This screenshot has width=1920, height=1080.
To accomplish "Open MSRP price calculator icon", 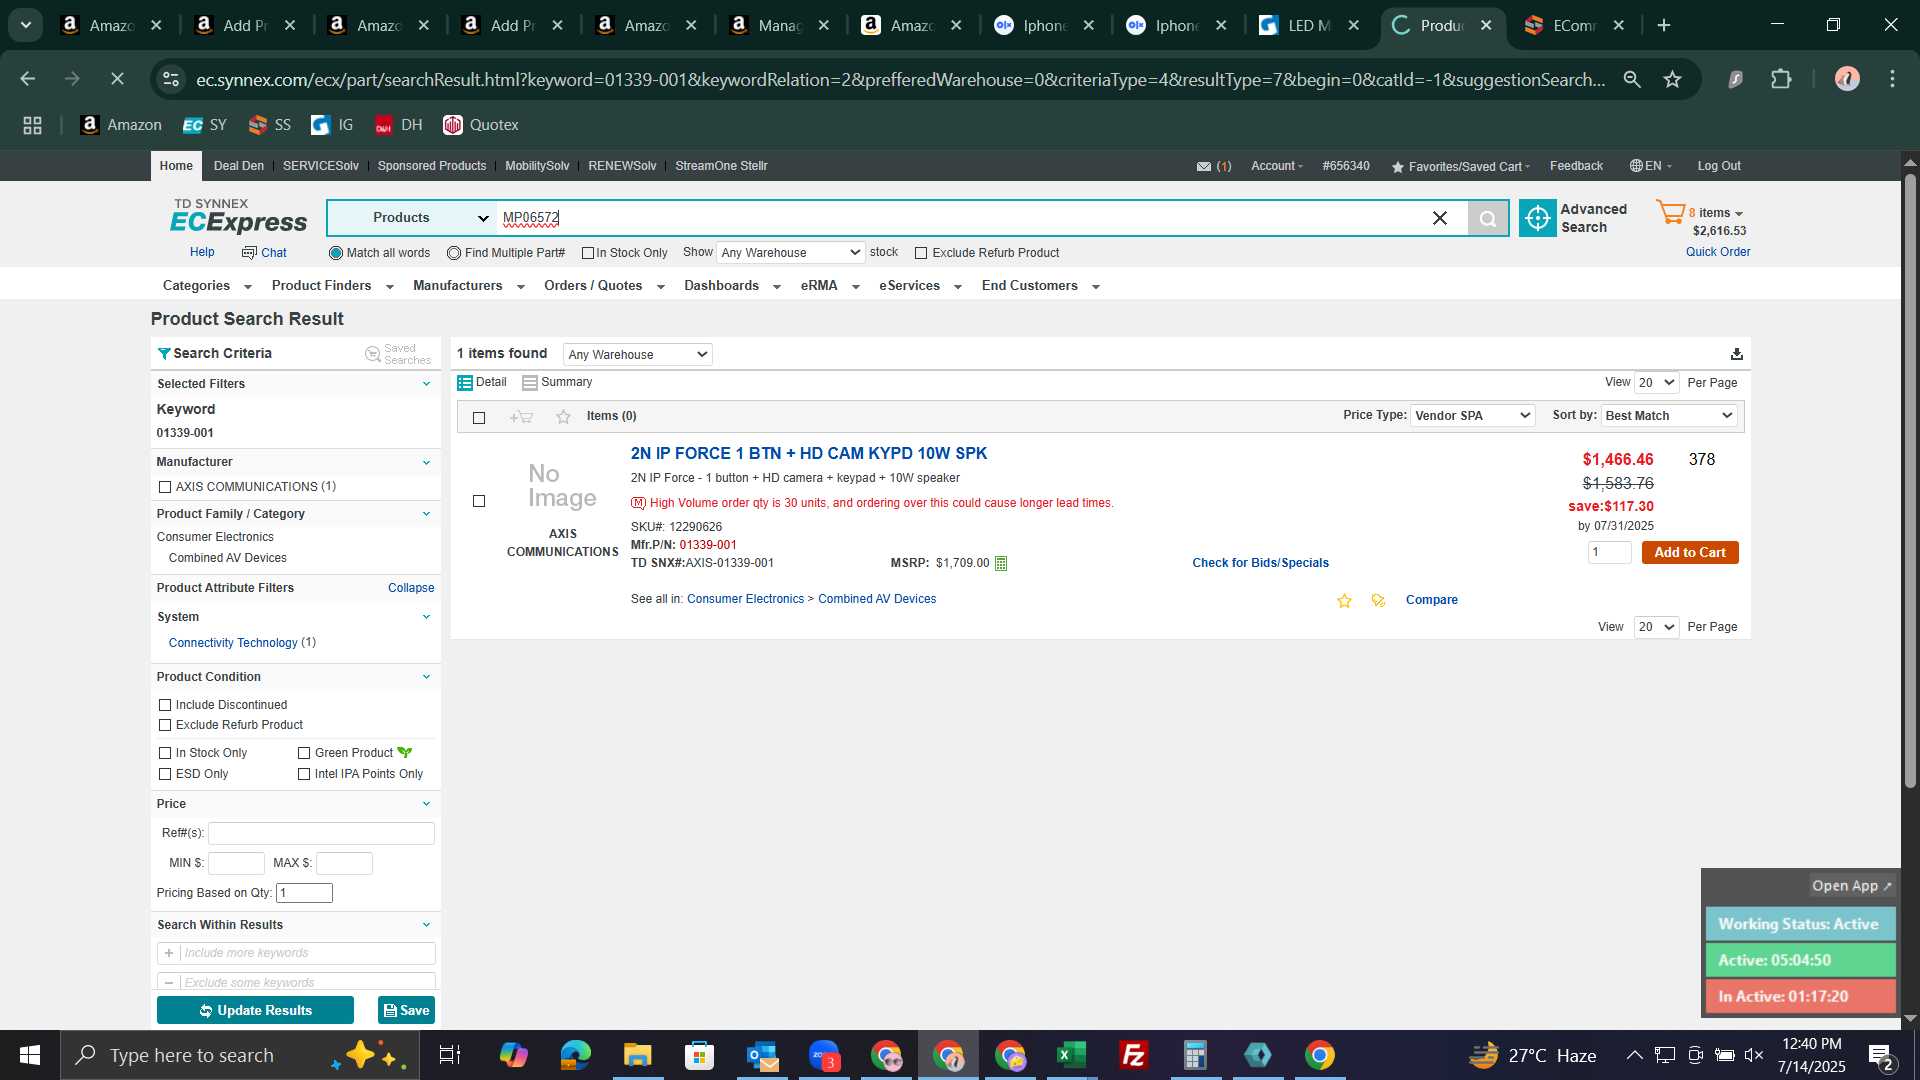I will tap(1001, 564).
